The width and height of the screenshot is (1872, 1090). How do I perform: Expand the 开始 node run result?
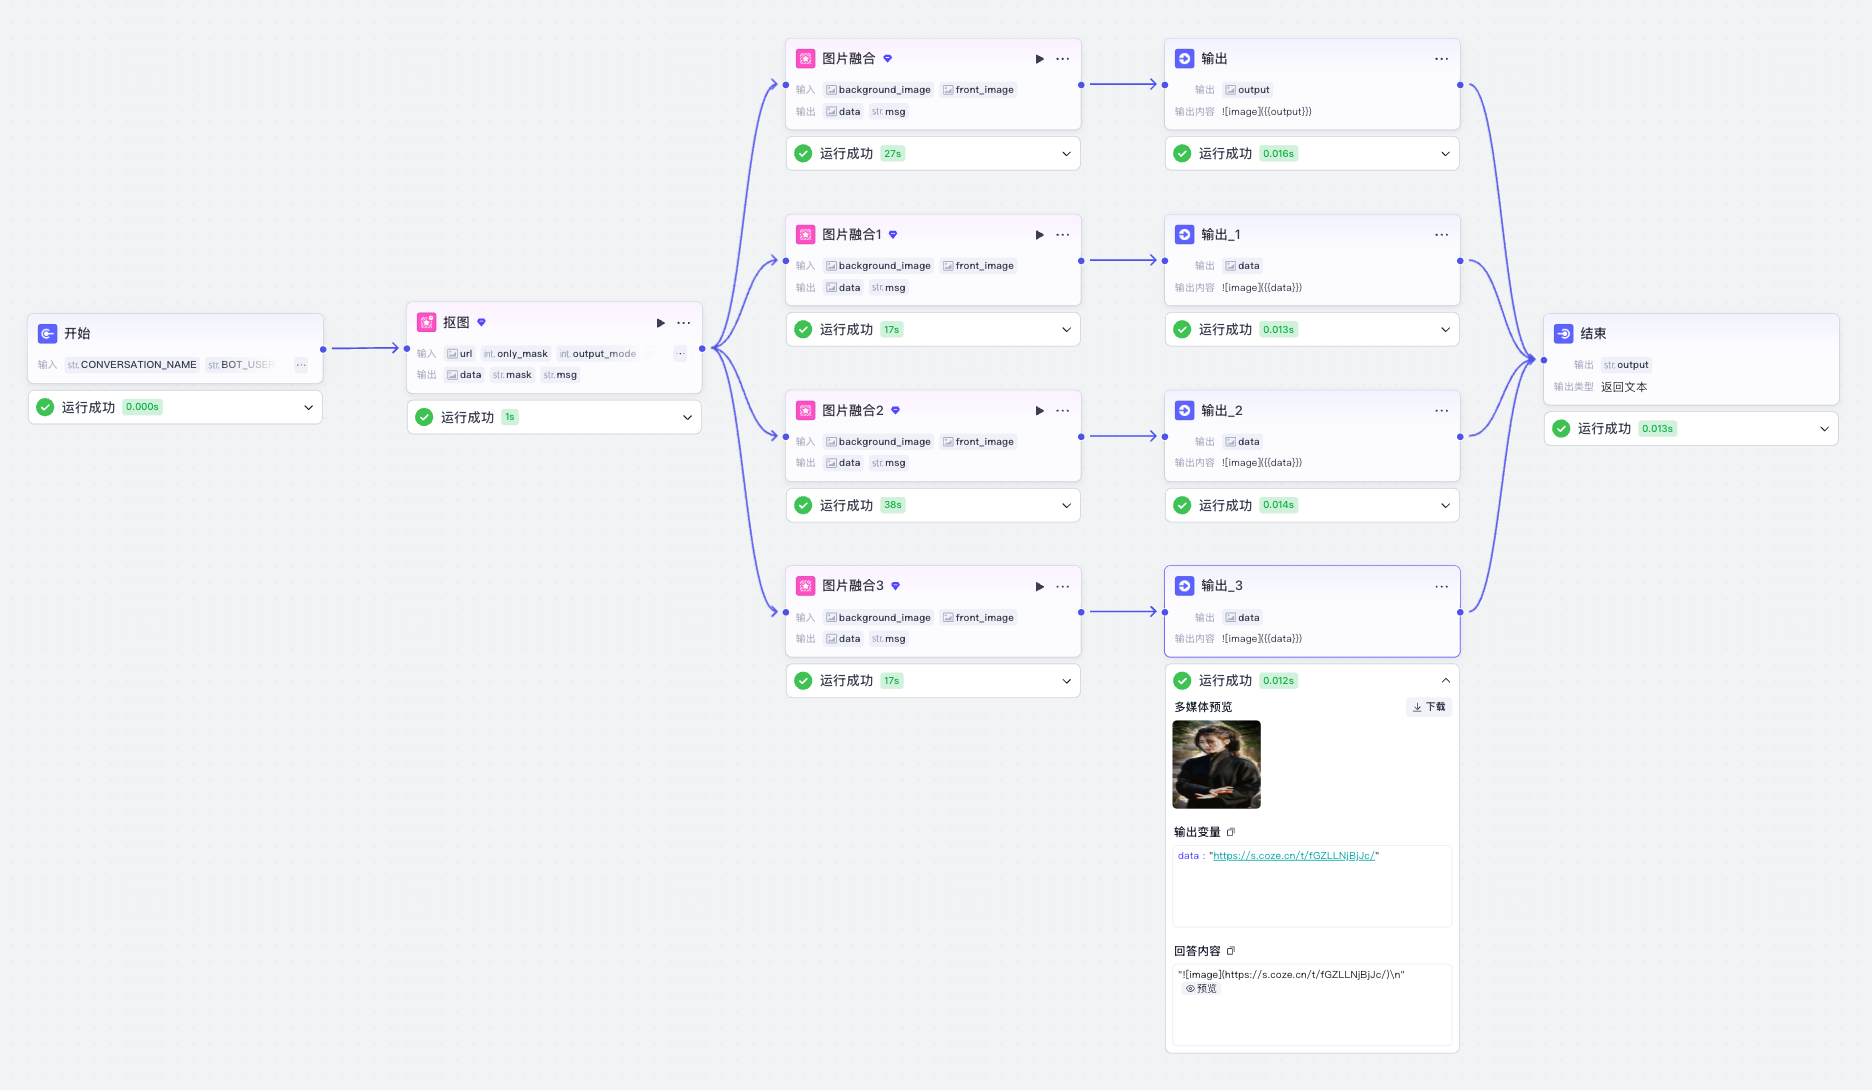tap(308, 408)
